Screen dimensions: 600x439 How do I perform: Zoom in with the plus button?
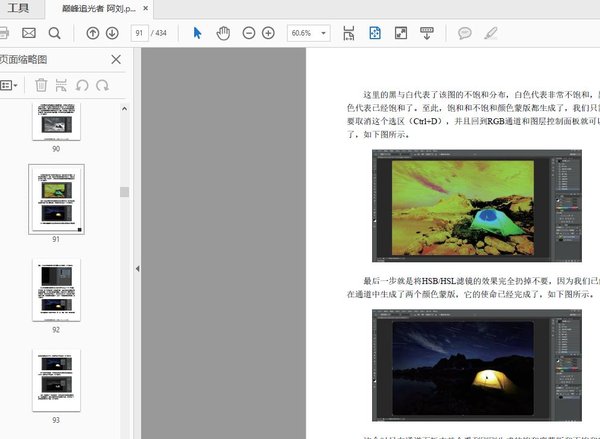(268, 33)
